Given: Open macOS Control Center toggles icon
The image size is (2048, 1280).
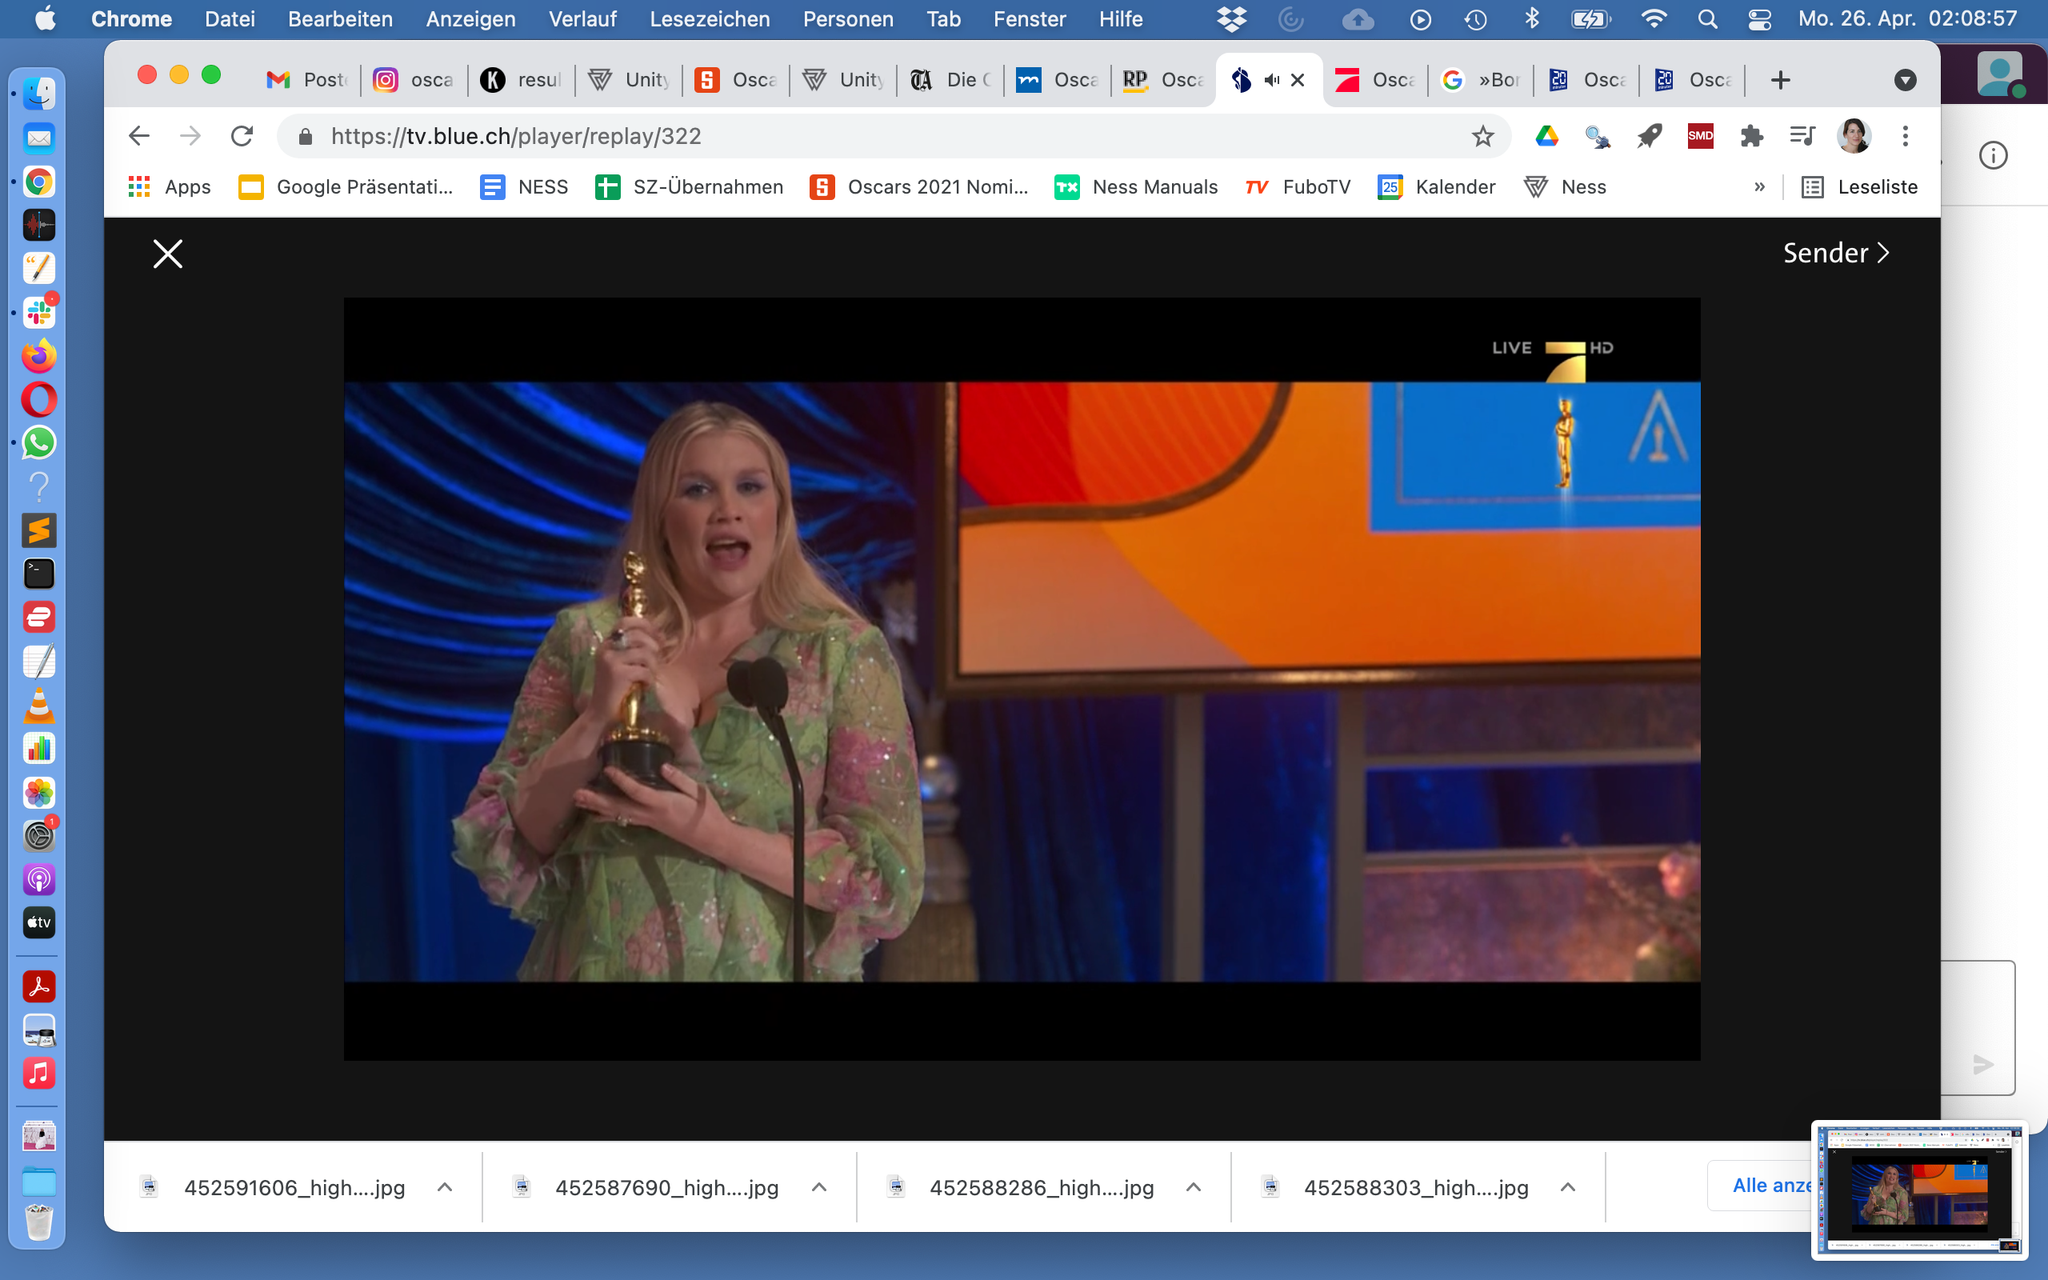Looking at the screenshot, I should [1760, 19].
